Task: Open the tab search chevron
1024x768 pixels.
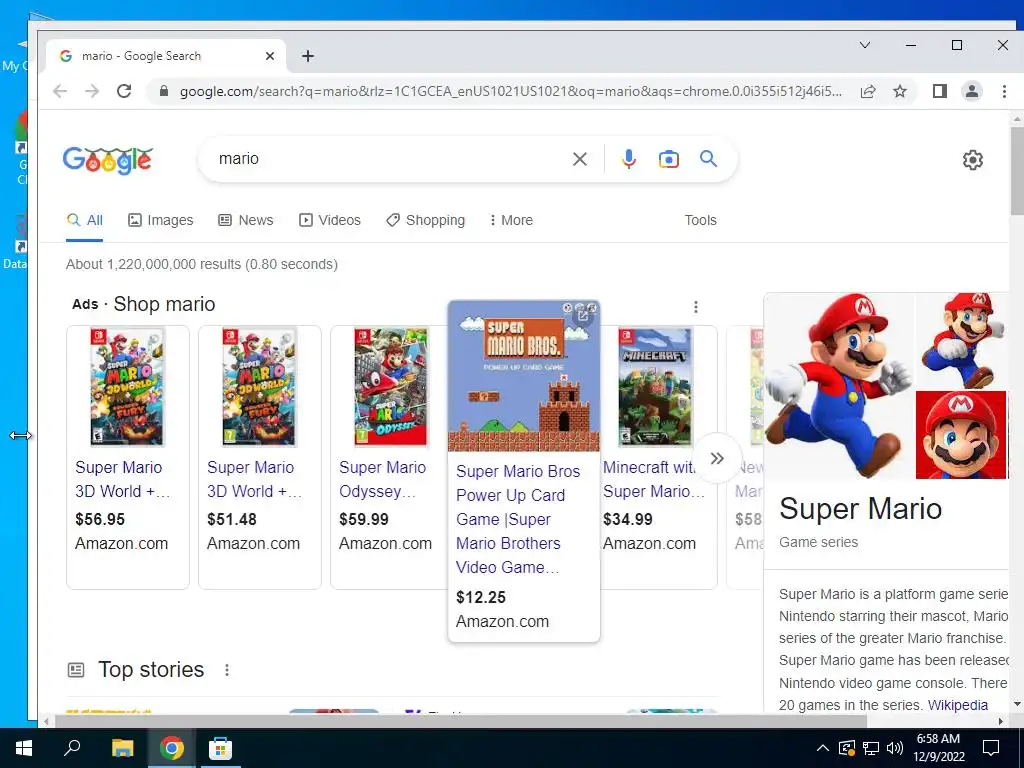Action: coord(865,45)
